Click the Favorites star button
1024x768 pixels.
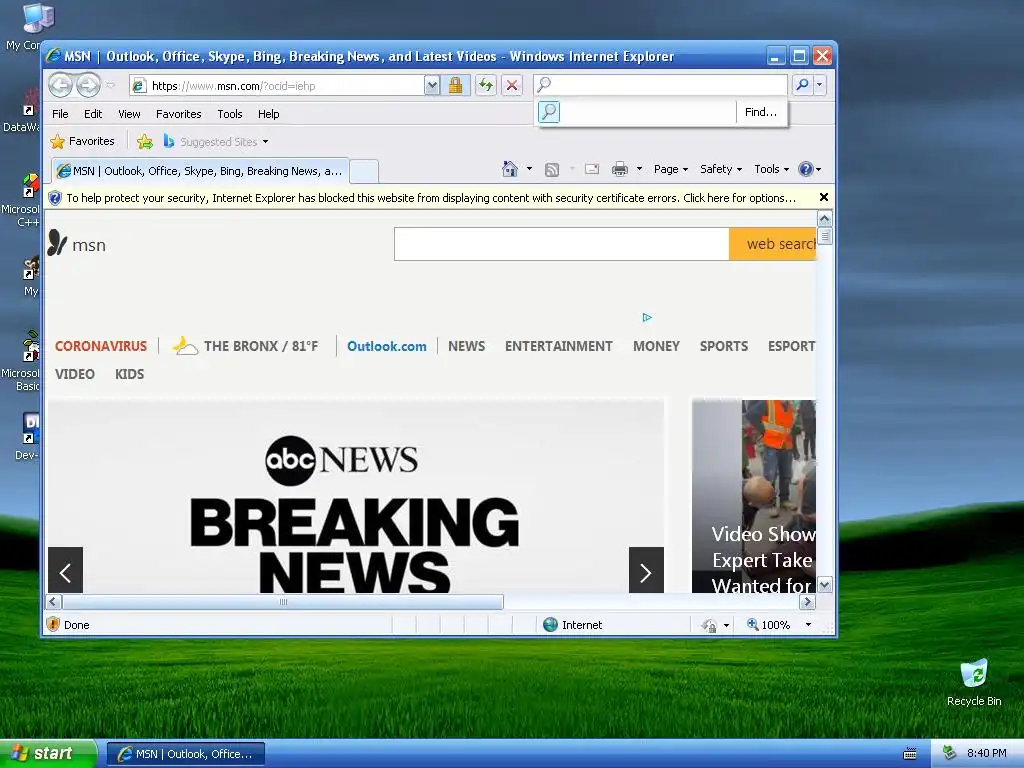[82, 141]
